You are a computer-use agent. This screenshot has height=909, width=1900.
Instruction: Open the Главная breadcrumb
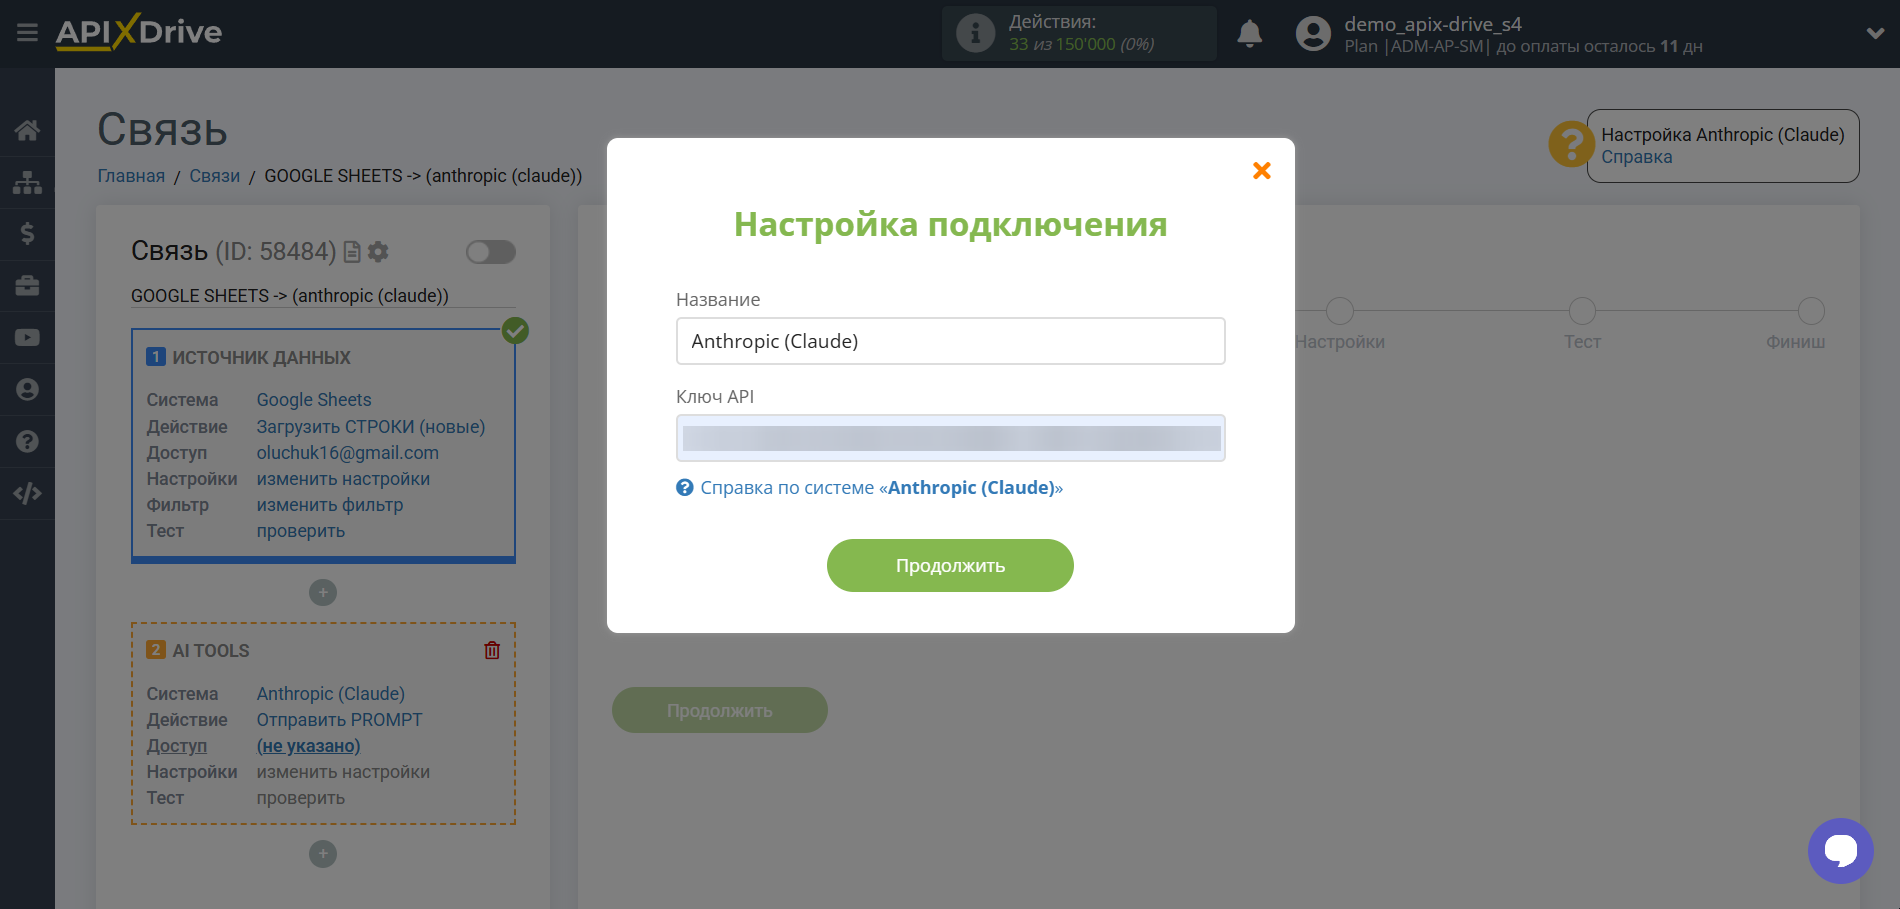pos(130,175)
